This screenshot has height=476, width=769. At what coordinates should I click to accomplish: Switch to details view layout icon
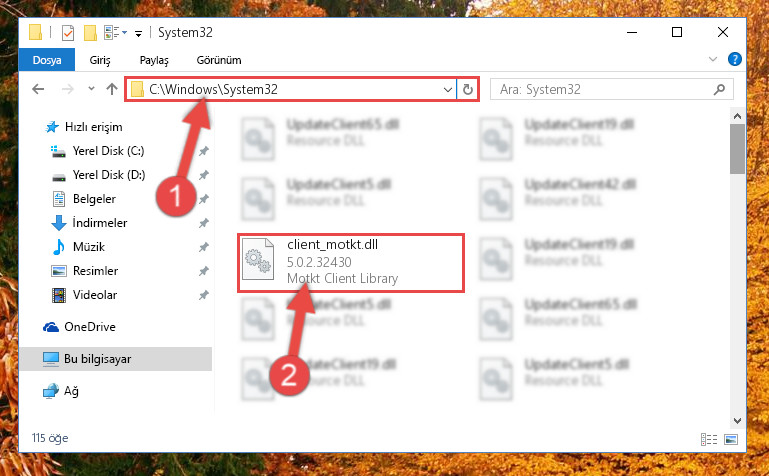(709, 439)
